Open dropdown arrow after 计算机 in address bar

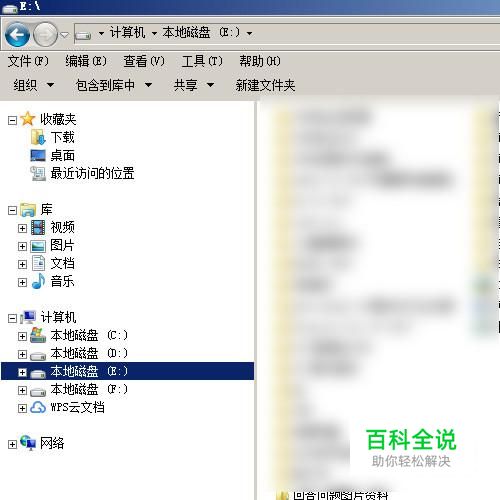[154, 33]
